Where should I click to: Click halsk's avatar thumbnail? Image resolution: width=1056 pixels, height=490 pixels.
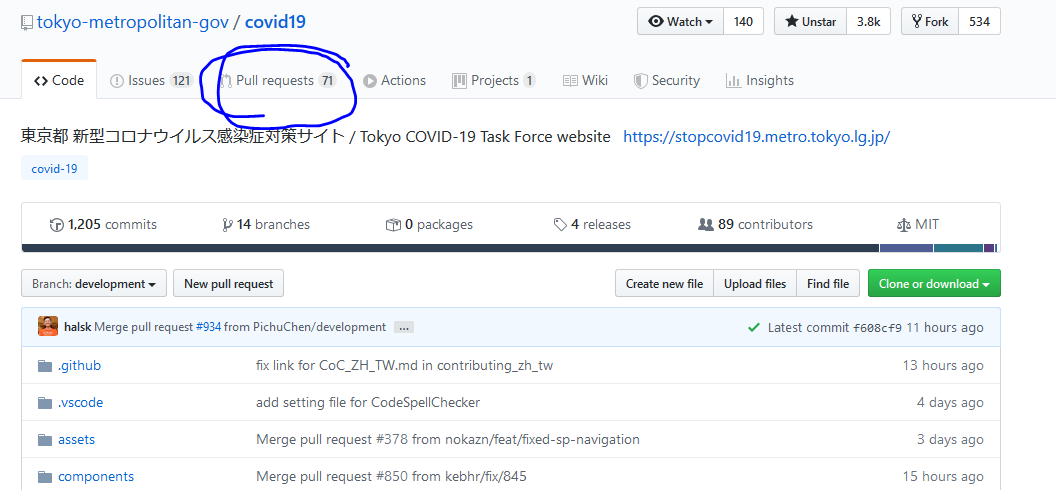(x=48, y=326)
